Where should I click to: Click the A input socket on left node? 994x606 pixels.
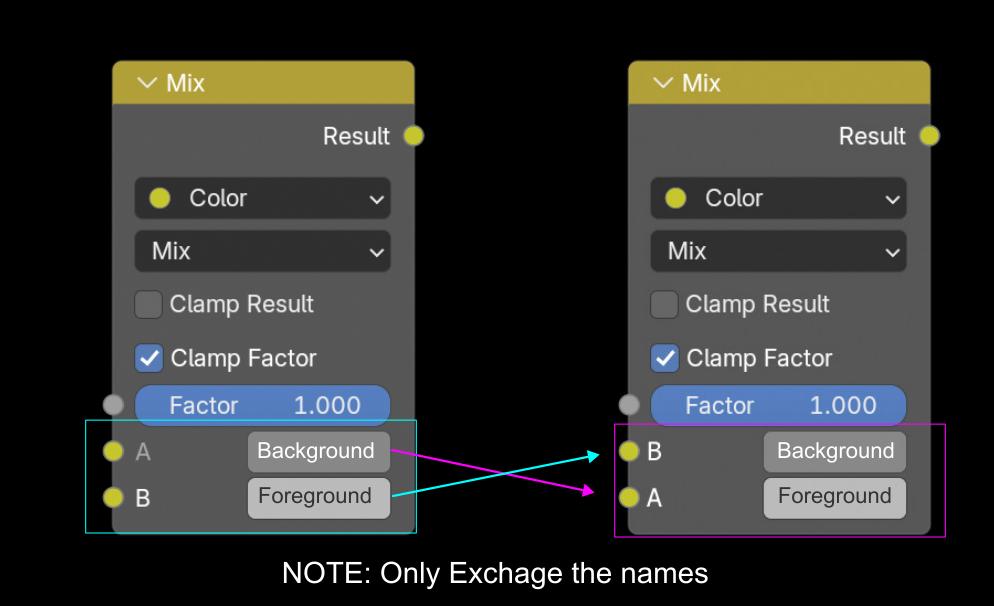[113, 451]
